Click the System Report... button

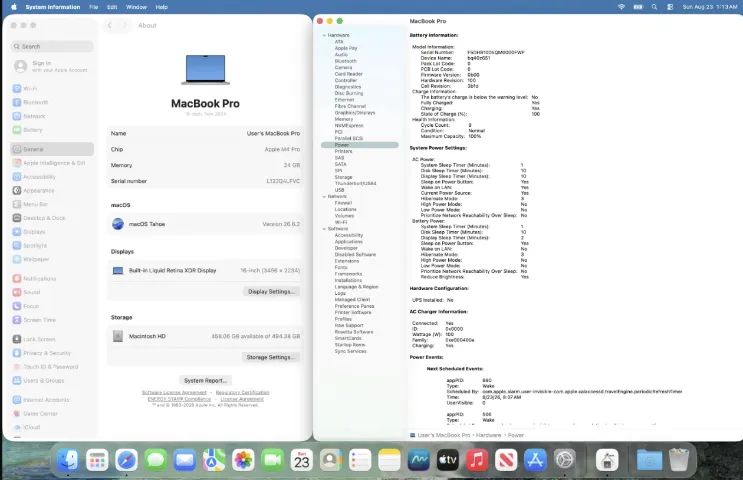click(205, 380)
